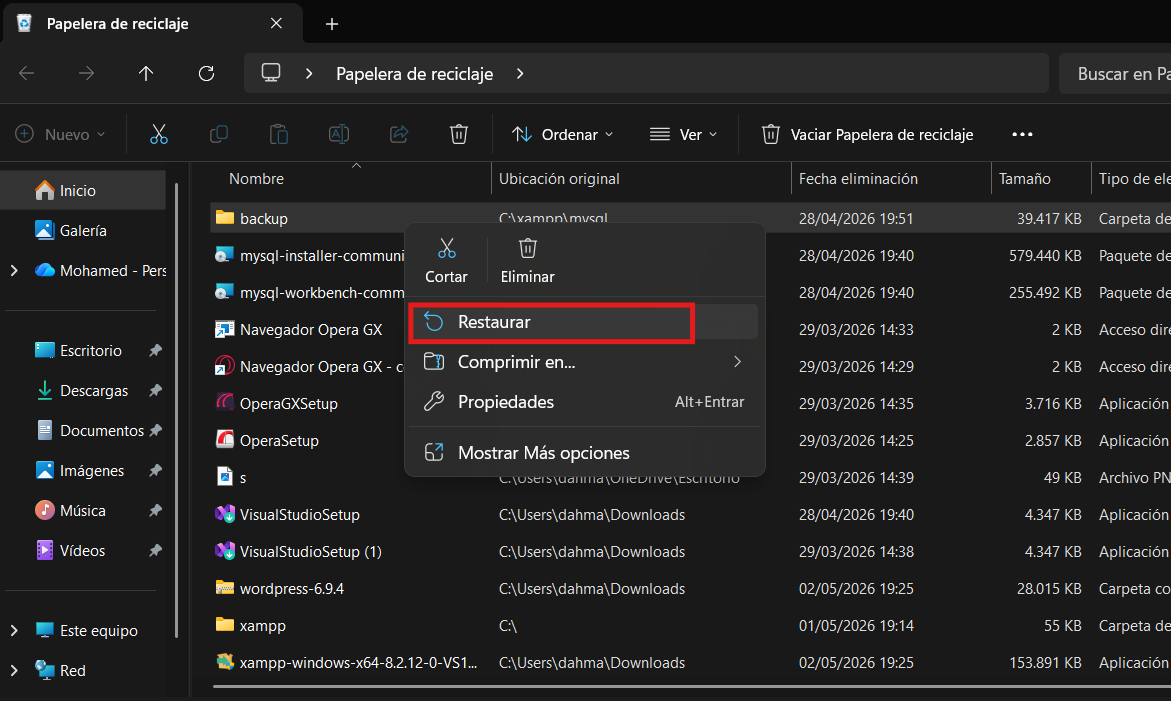Viewport: 1171px width, 701px height.
Task: Click the Delete trash icon in toolbar
Action: (x=459, y=134)
